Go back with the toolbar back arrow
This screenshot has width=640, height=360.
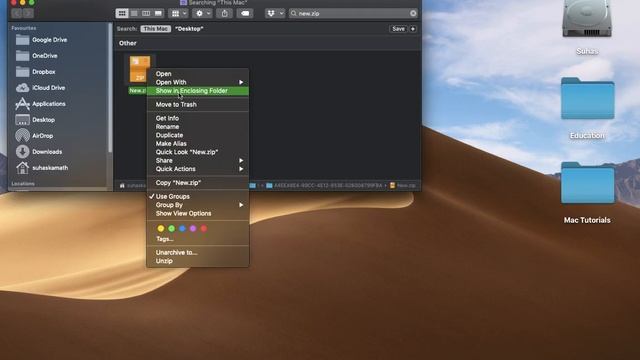tap(17, 13)
